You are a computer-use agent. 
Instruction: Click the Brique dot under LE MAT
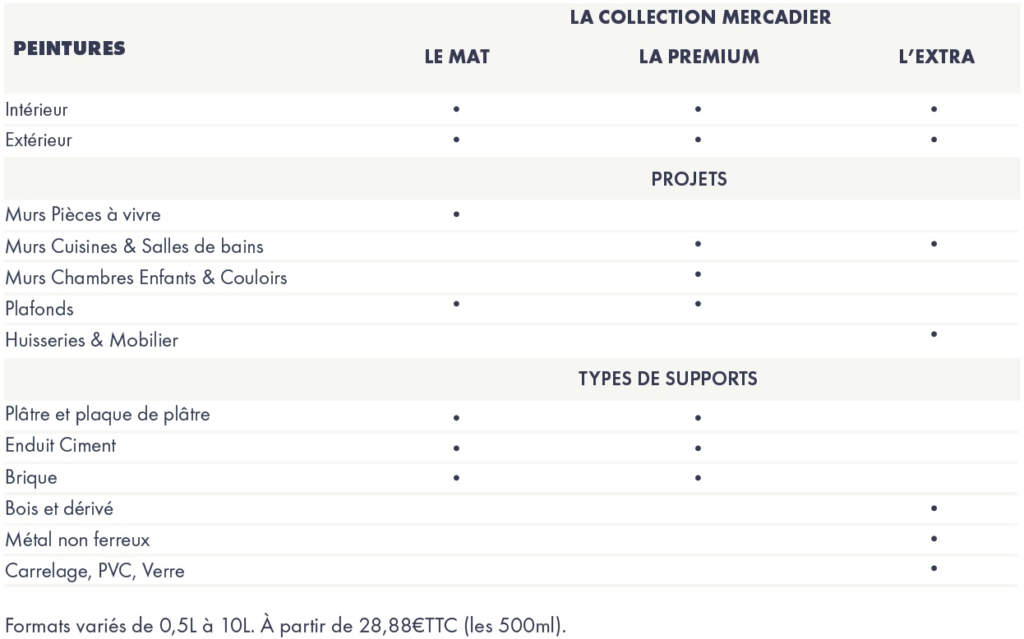point(456,478)
